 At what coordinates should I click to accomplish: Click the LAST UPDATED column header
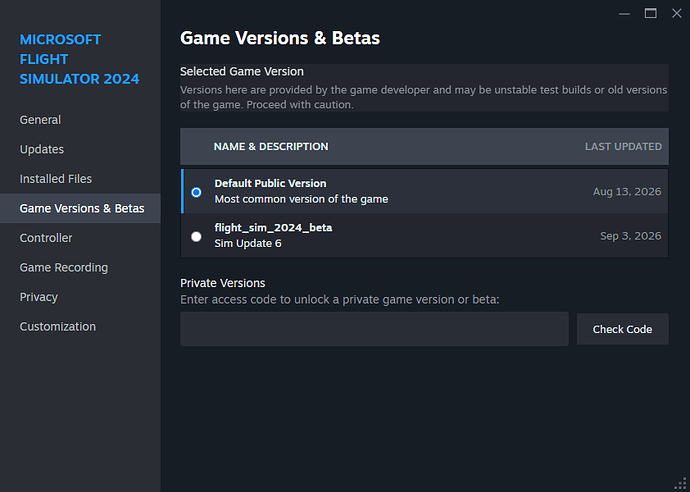tap(623, 147)
